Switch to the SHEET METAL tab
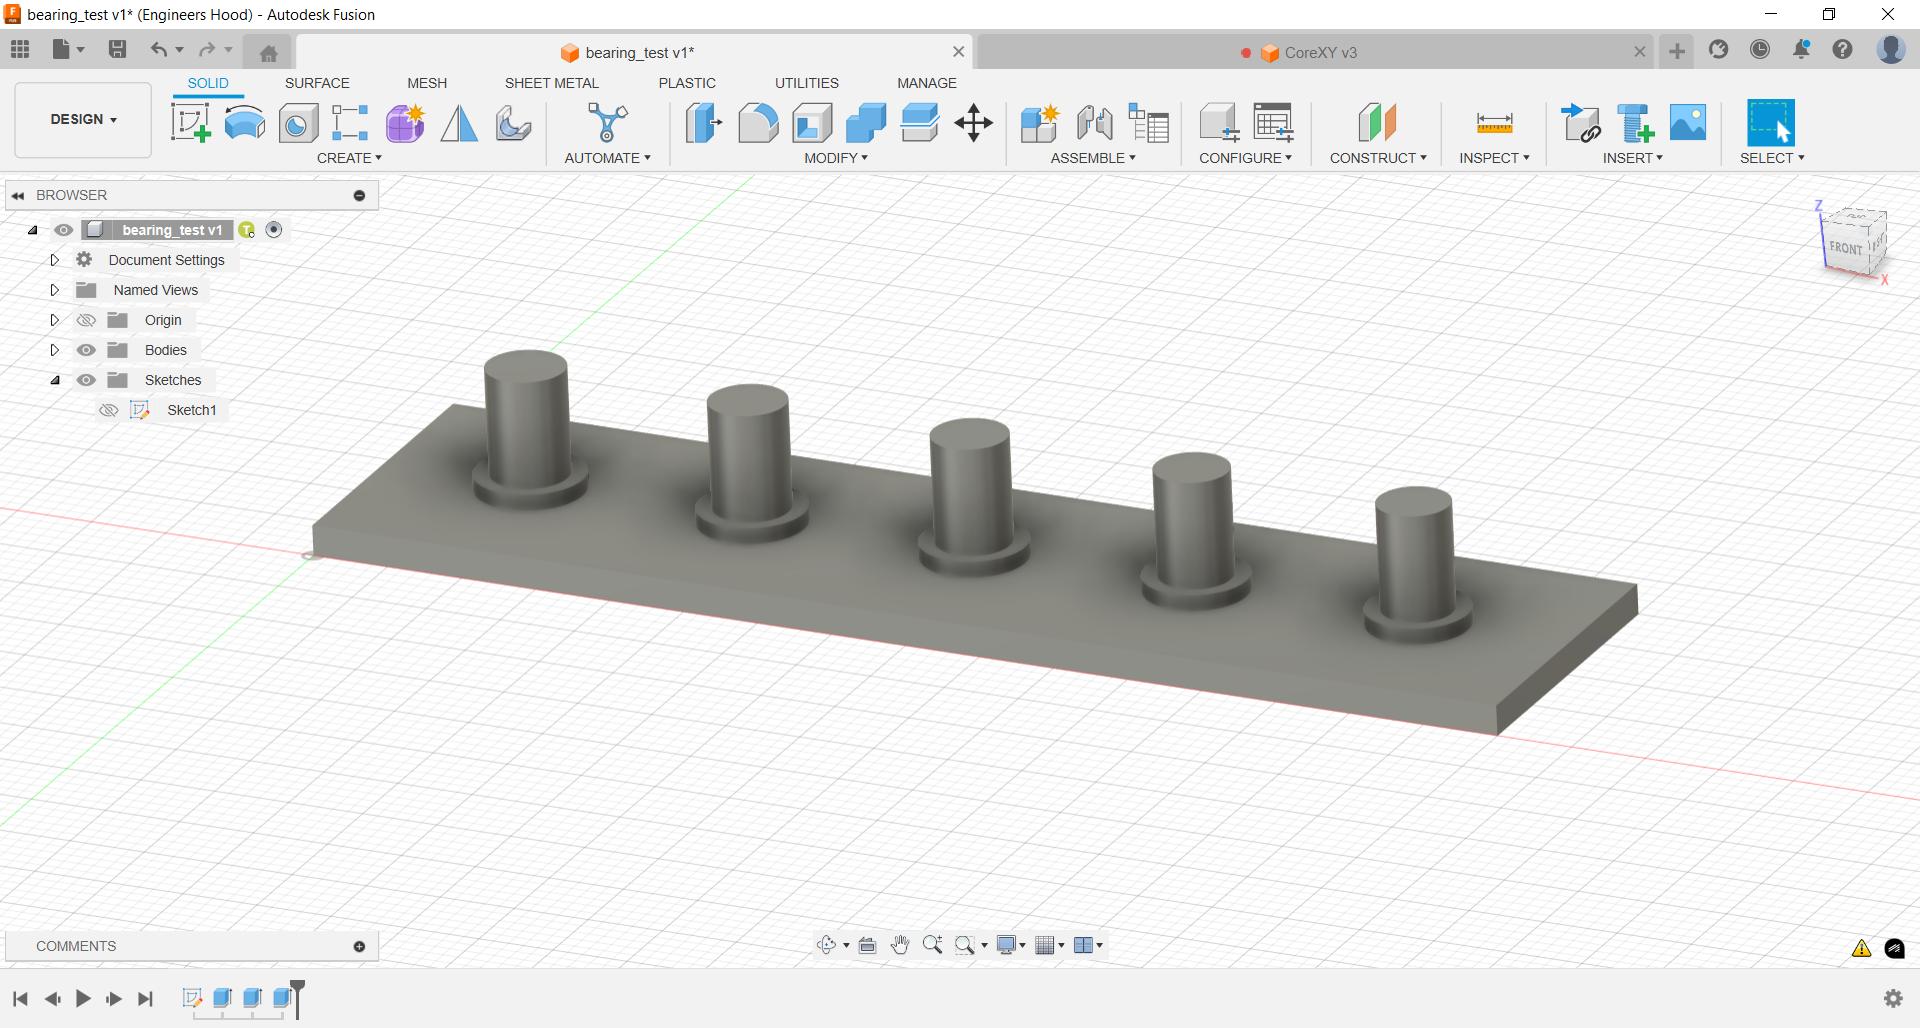The image size is (1920, 1028). (x=551, y=83)
